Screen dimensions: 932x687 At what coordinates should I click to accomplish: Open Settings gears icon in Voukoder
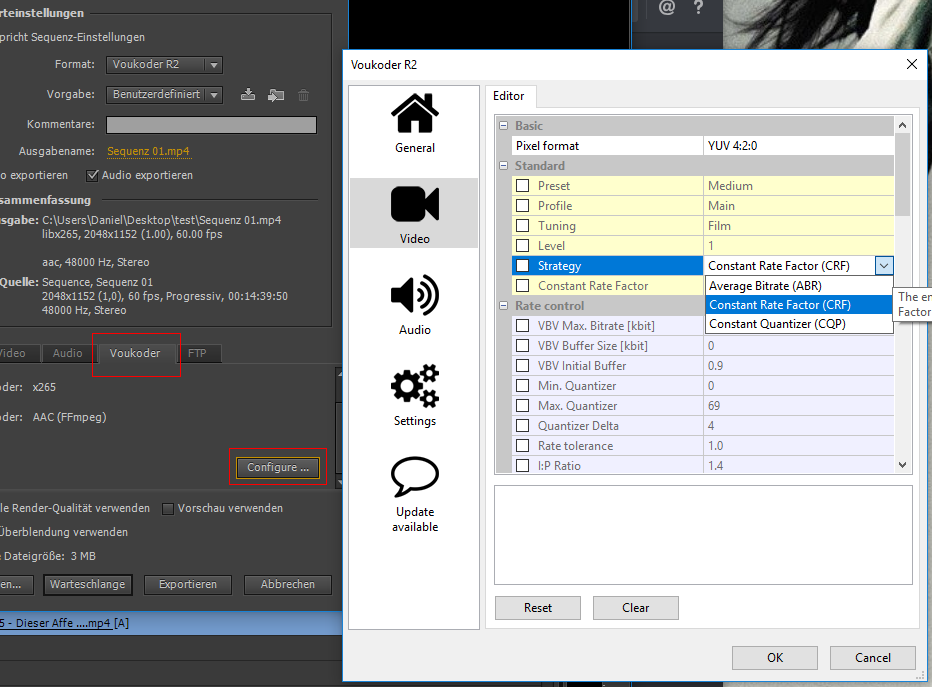pyautogui.click(x=414, y=387)
